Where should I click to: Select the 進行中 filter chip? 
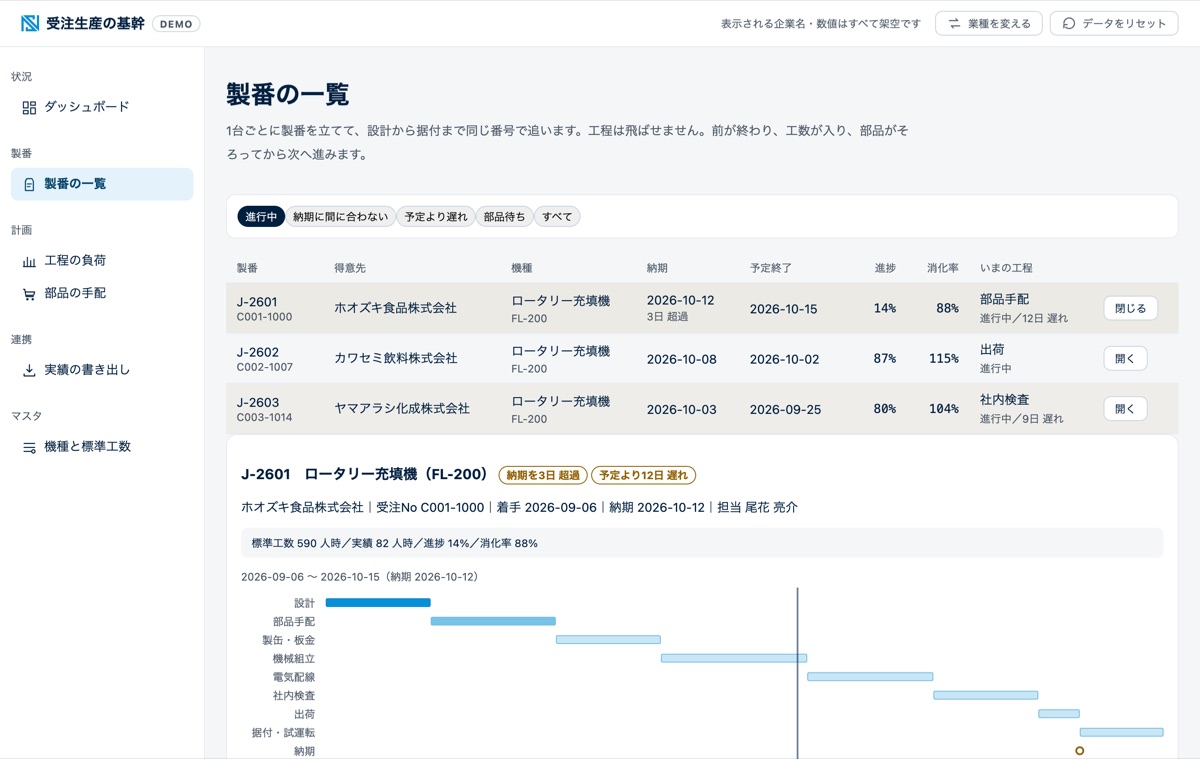pyautogui.click(x=261, y=216)
